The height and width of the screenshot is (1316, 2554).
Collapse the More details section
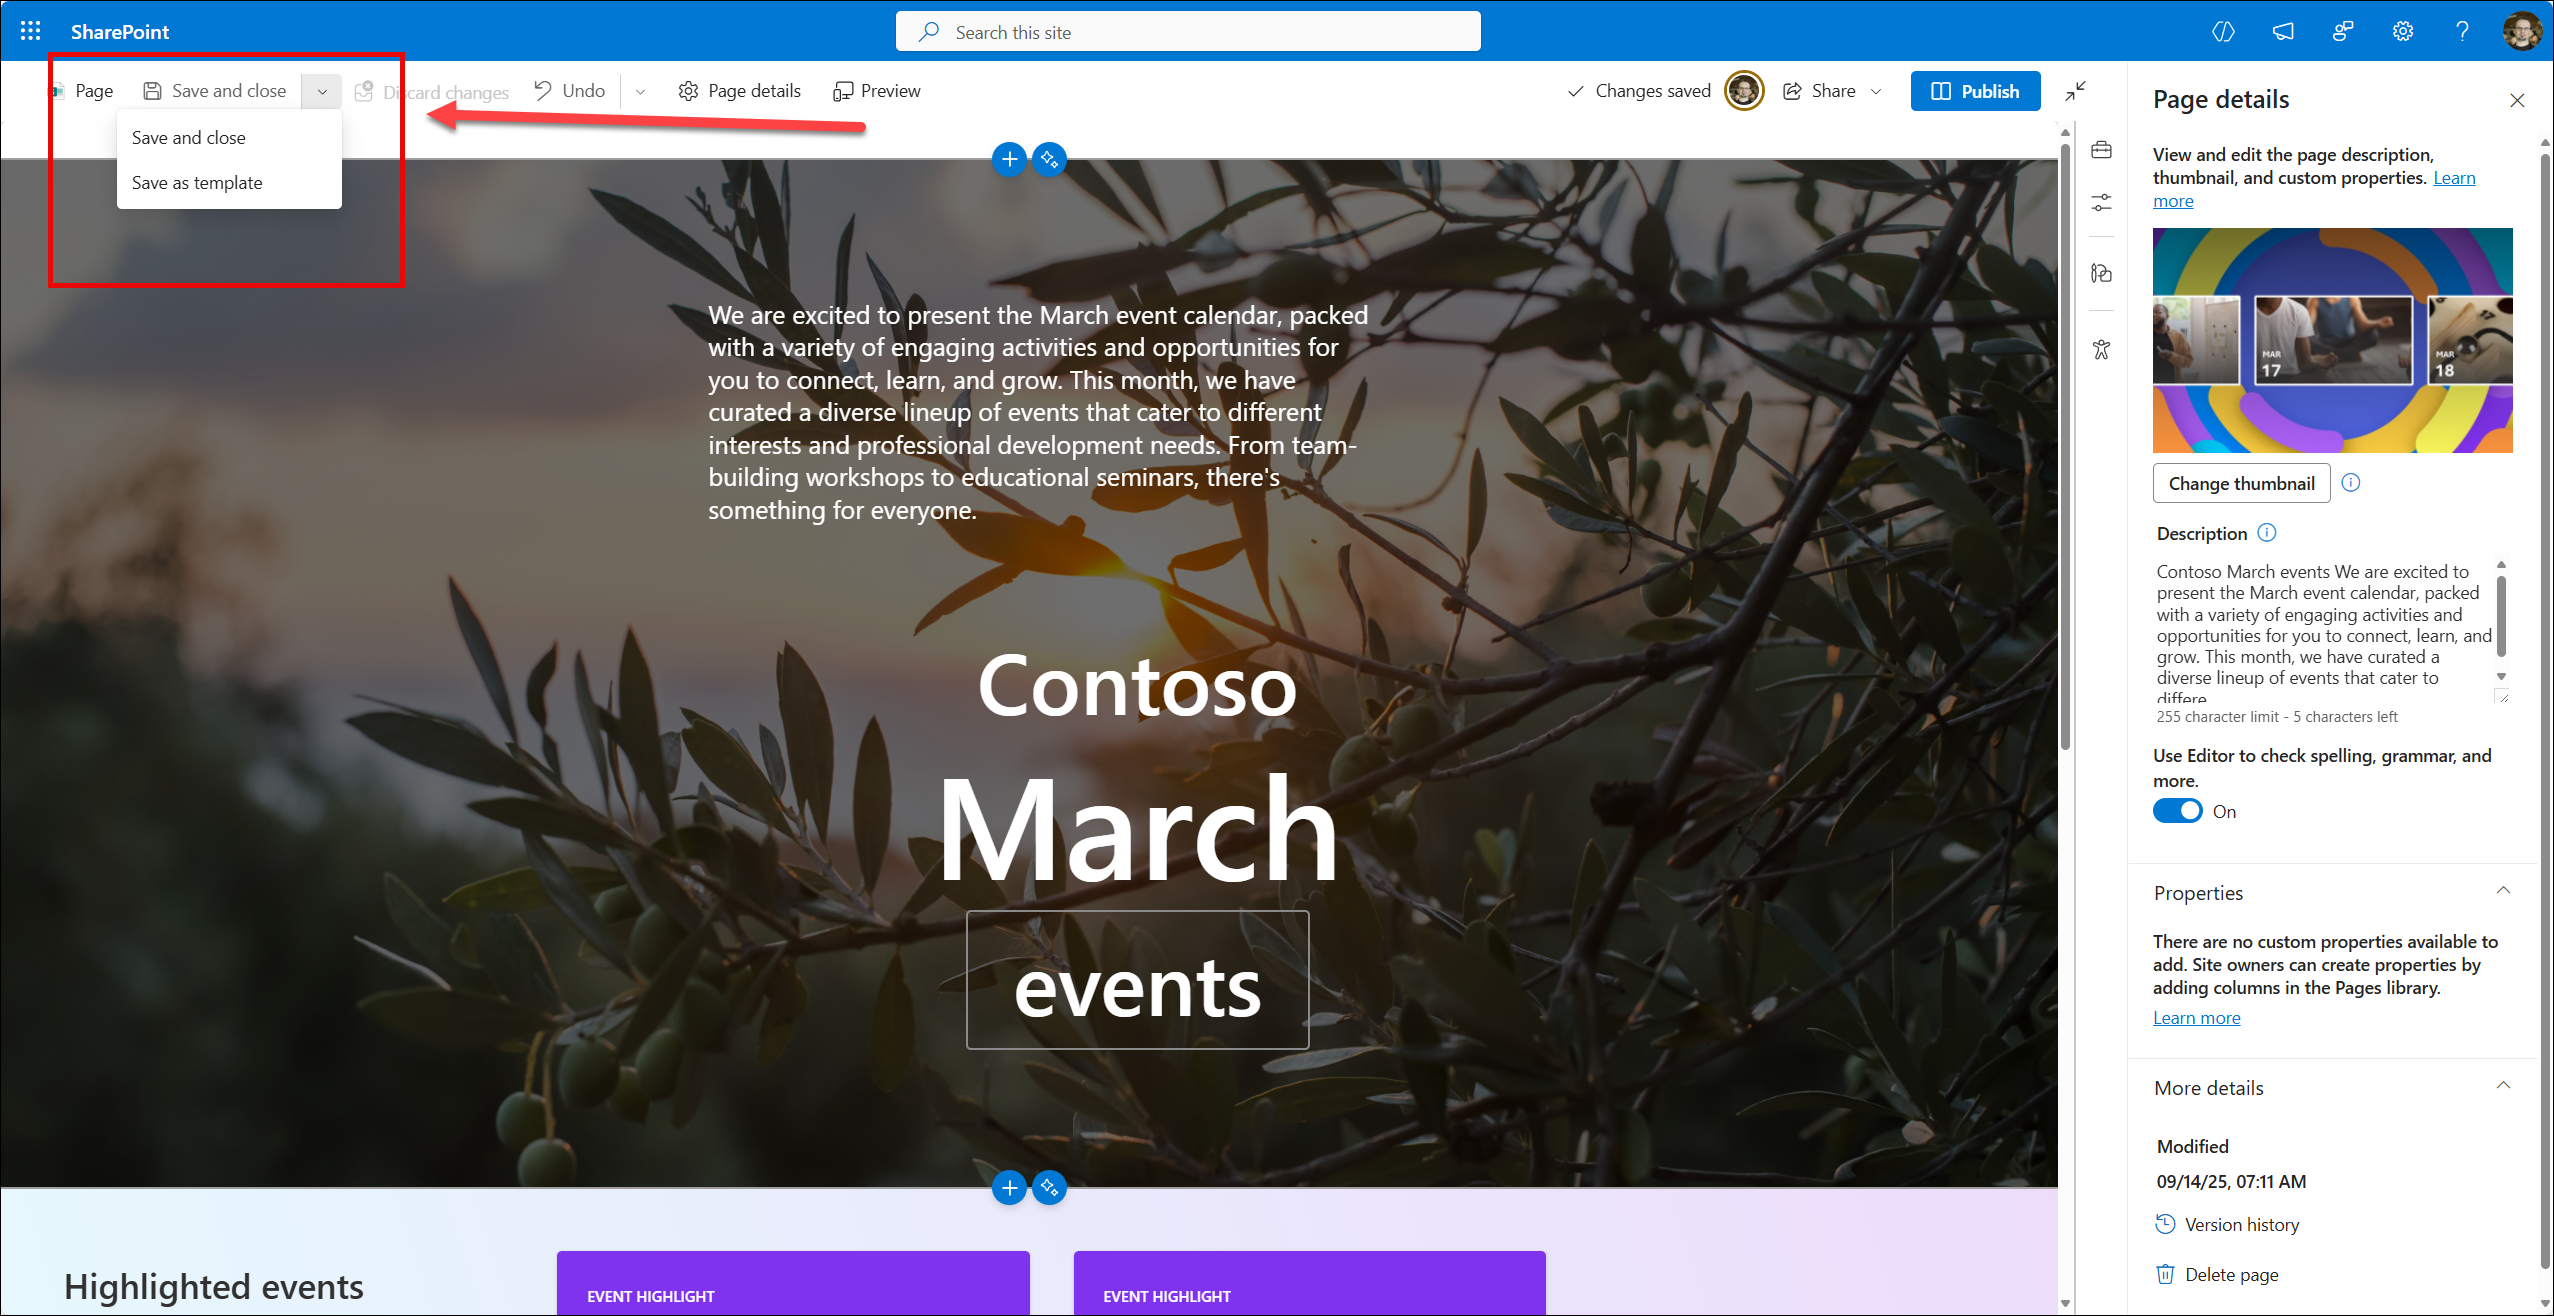click(x=2503, y=1086)
